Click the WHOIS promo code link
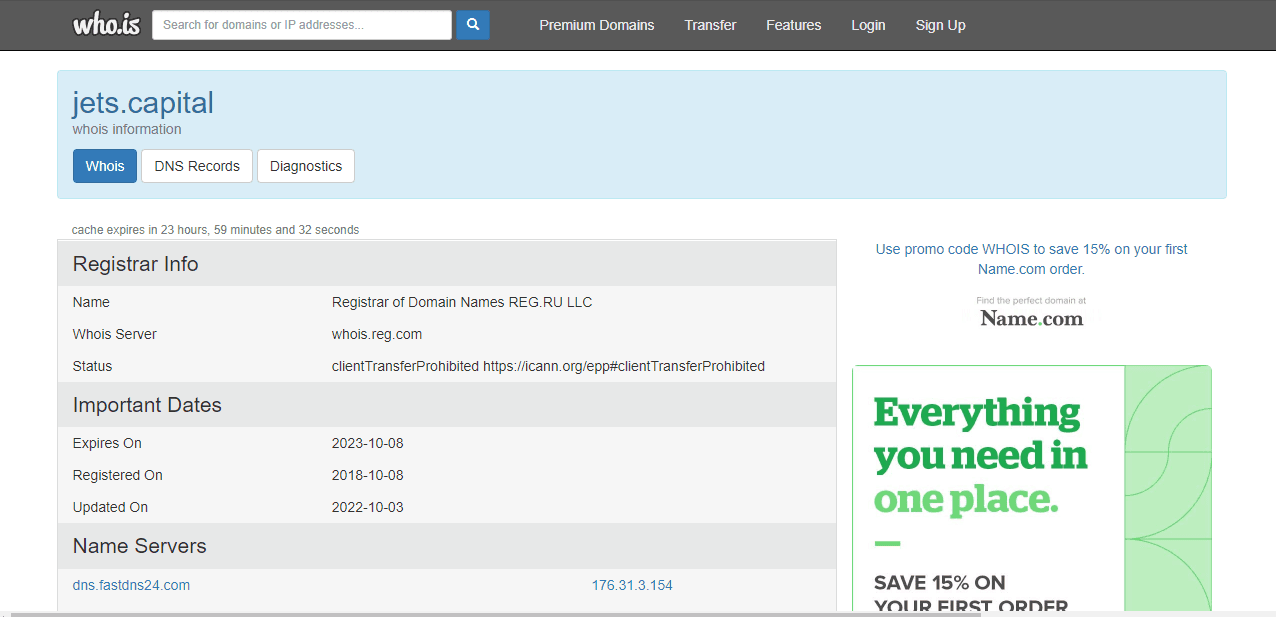Screen dimensions: 1276x617 click(x=1031, y=259)
